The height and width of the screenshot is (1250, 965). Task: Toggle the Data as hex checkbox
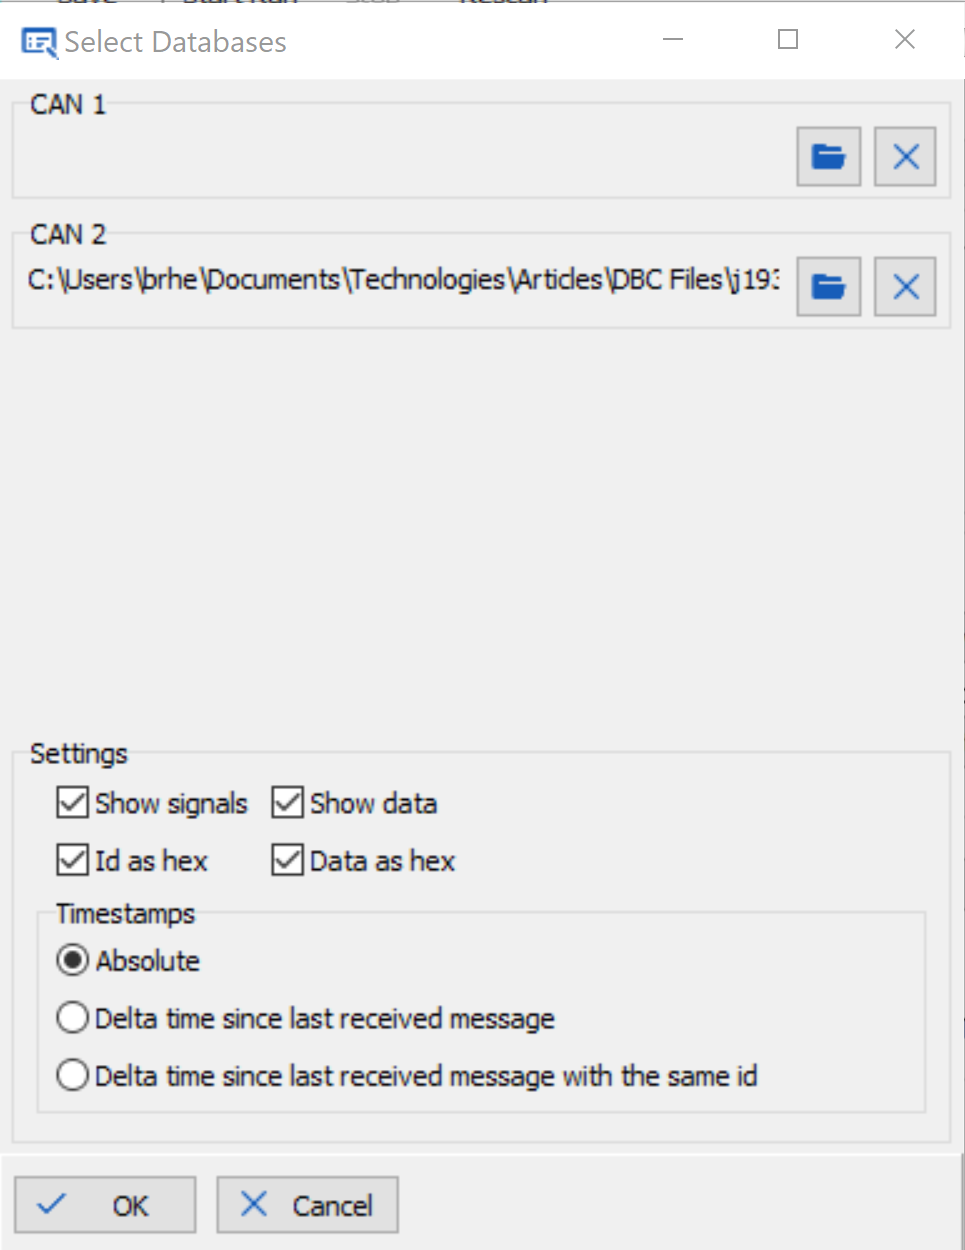pyautogui.click(x=288, y=861)
